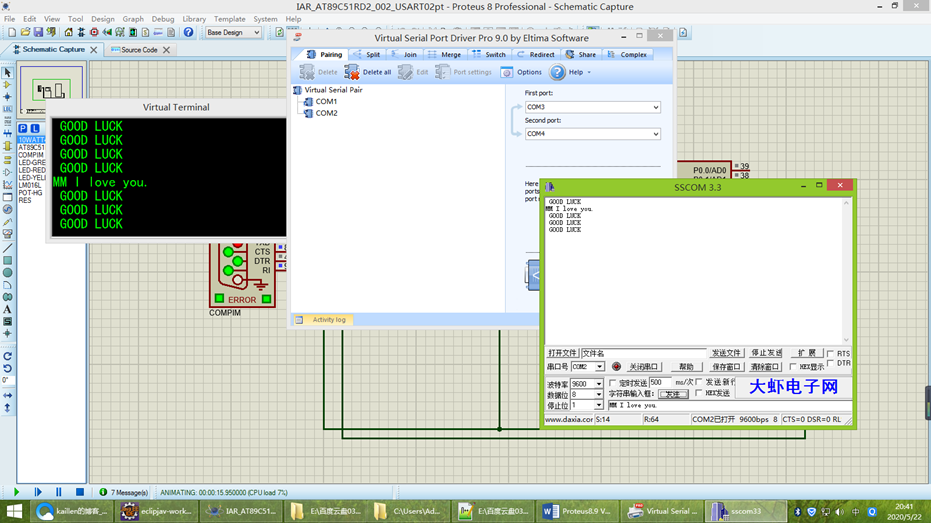Toggle the DTR checkbox in SSCOM
The width and height of the screenshot is (931, 523).
(x=830, y=363)
